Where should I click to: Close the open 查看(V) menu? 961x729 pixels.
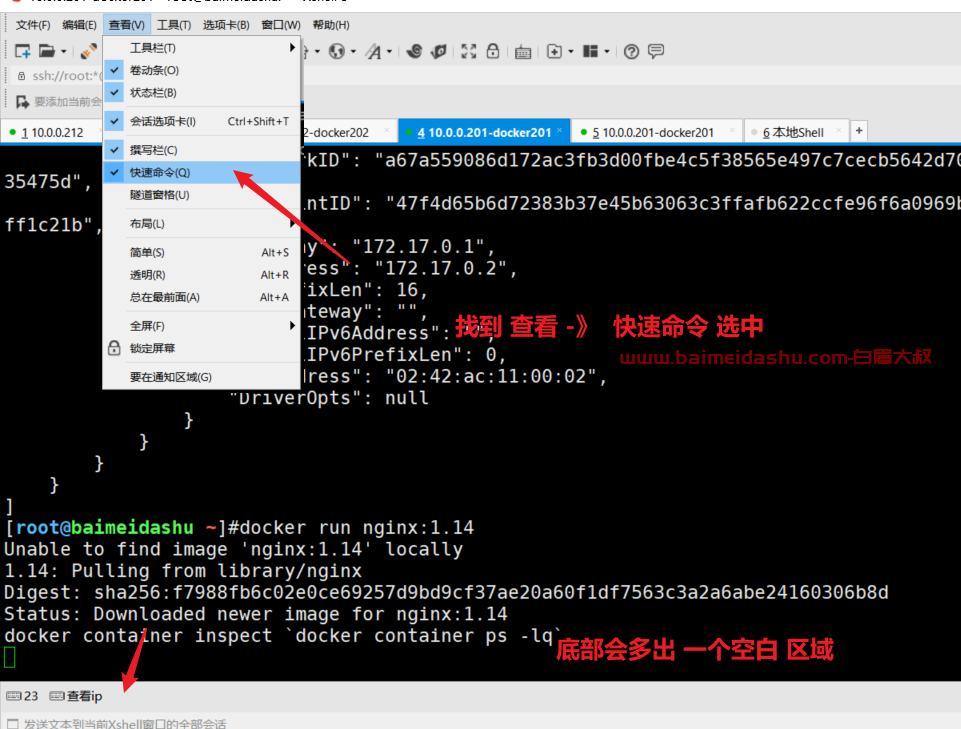127,25
